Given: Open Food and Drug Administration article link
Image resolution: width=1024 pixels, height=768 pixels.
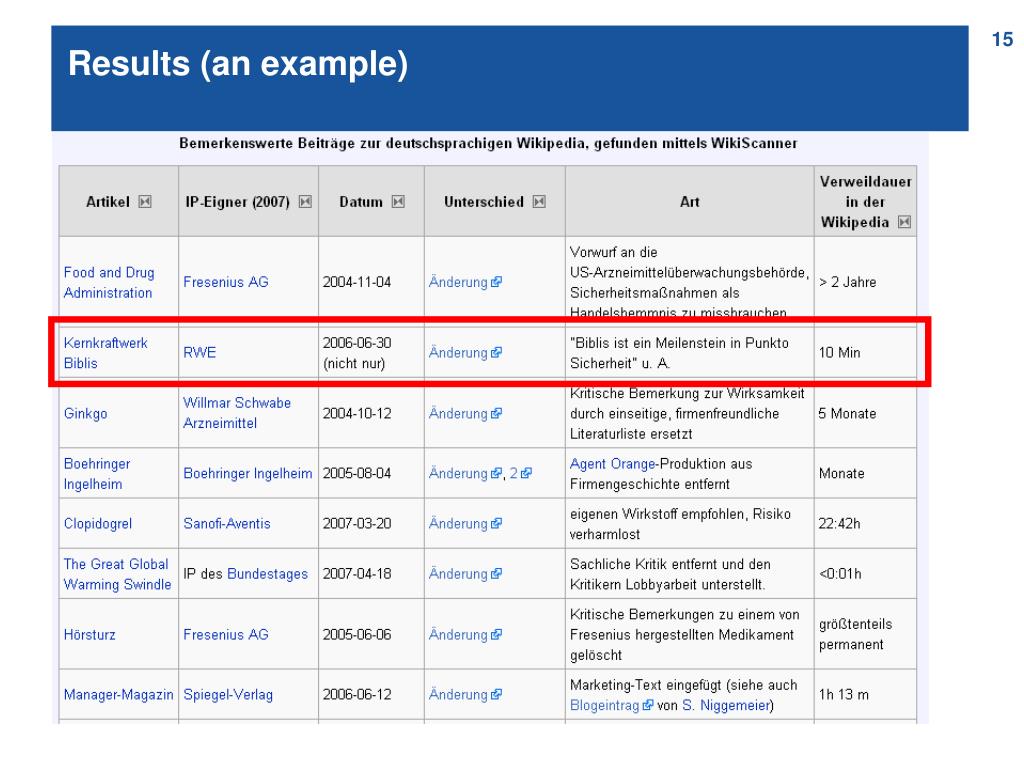Looking at the screenshot, I should (x=109, y=282).
